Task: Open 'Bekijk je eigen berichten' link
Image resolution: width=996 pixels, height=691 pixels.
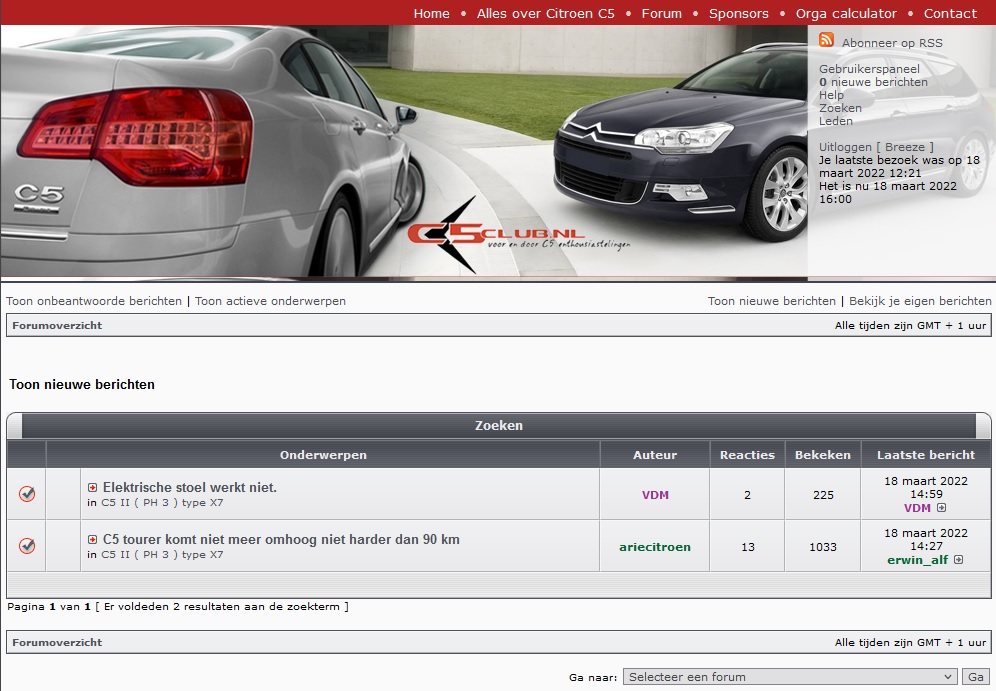Action: click(920, 301)
